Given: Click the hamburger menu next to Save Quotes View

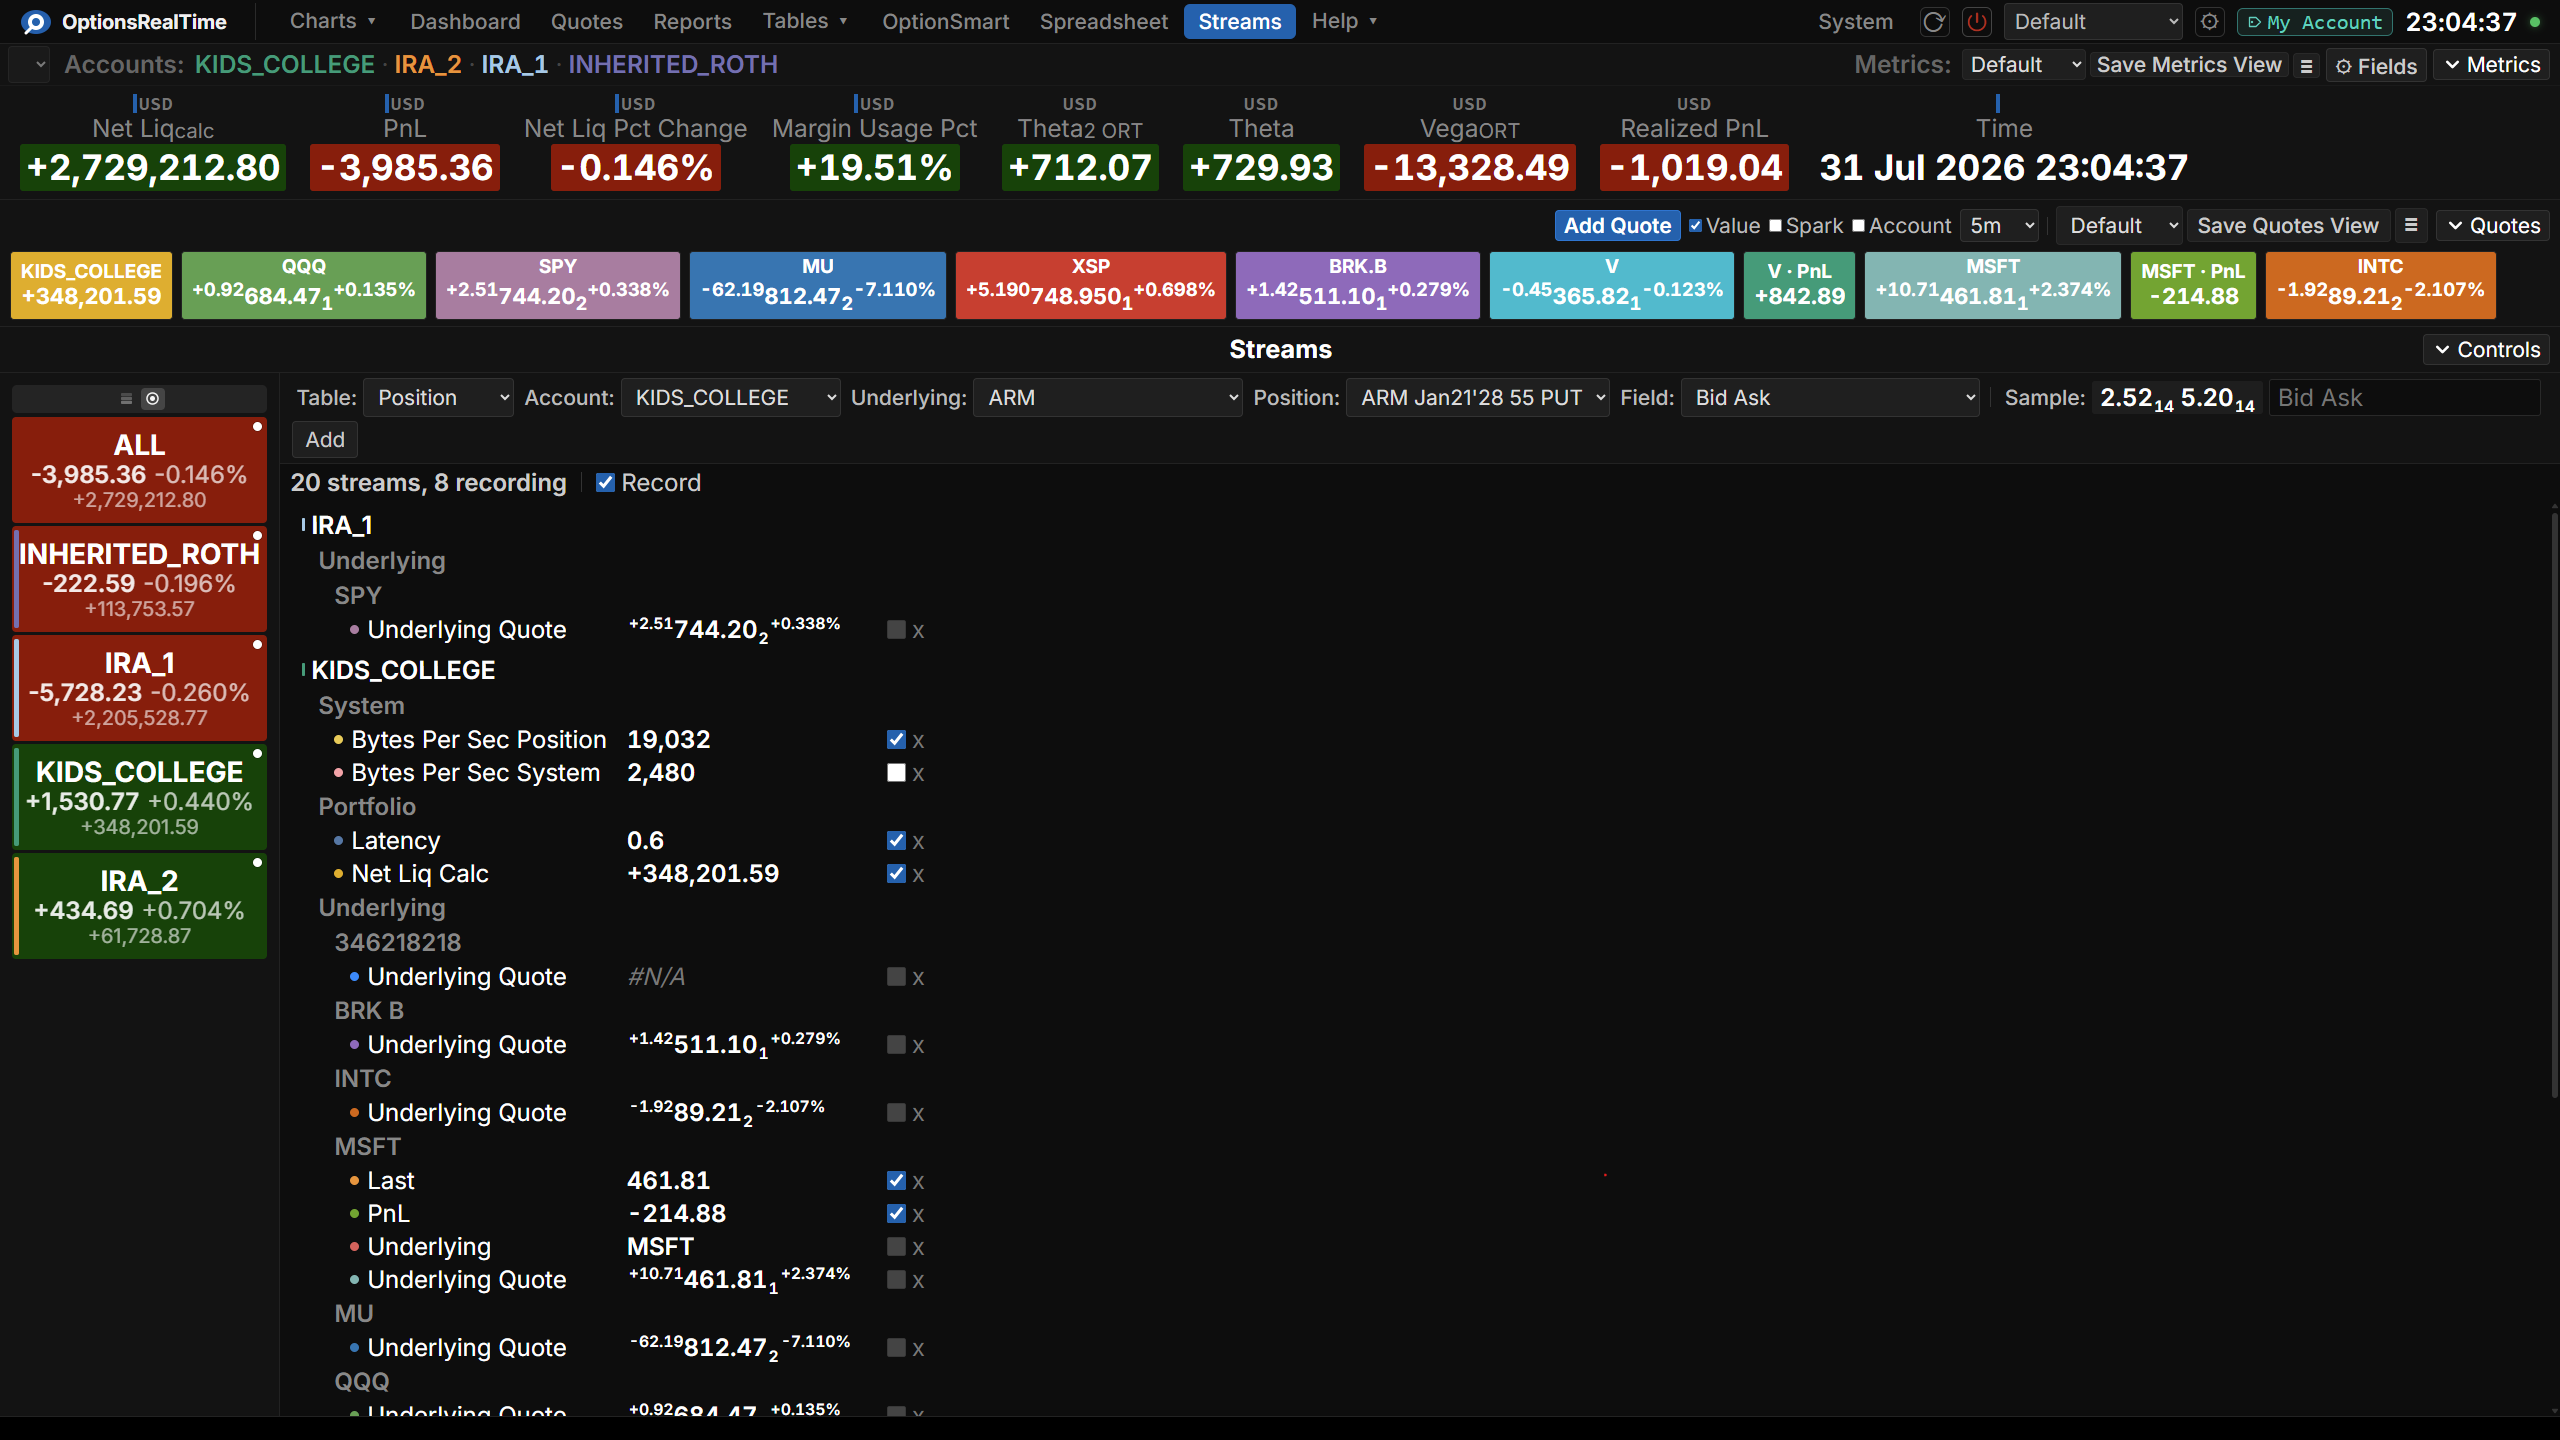Looking at the screenshot, I should [x=2411, y=226].
